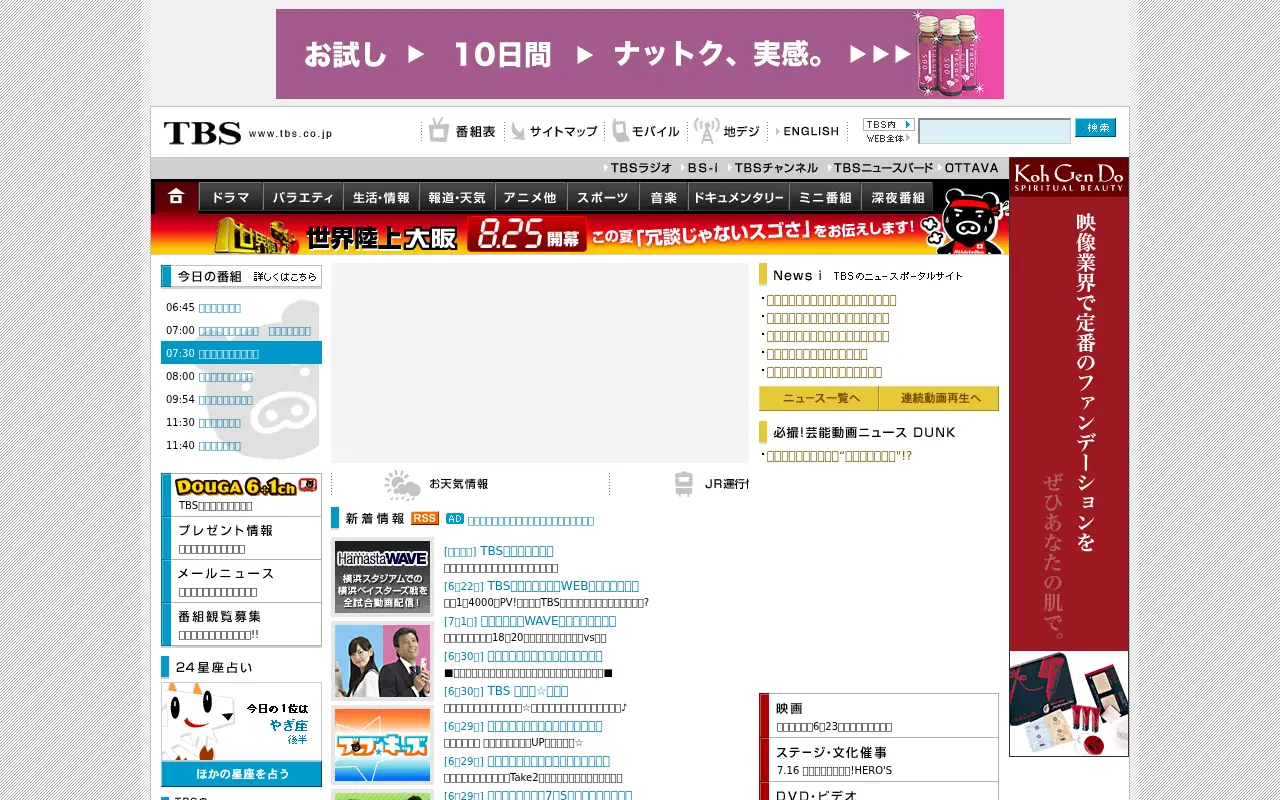Click the 連続動画再生へ button
Screen dimensions: 1280x800
pyautogui.click(x=939, y=398)
